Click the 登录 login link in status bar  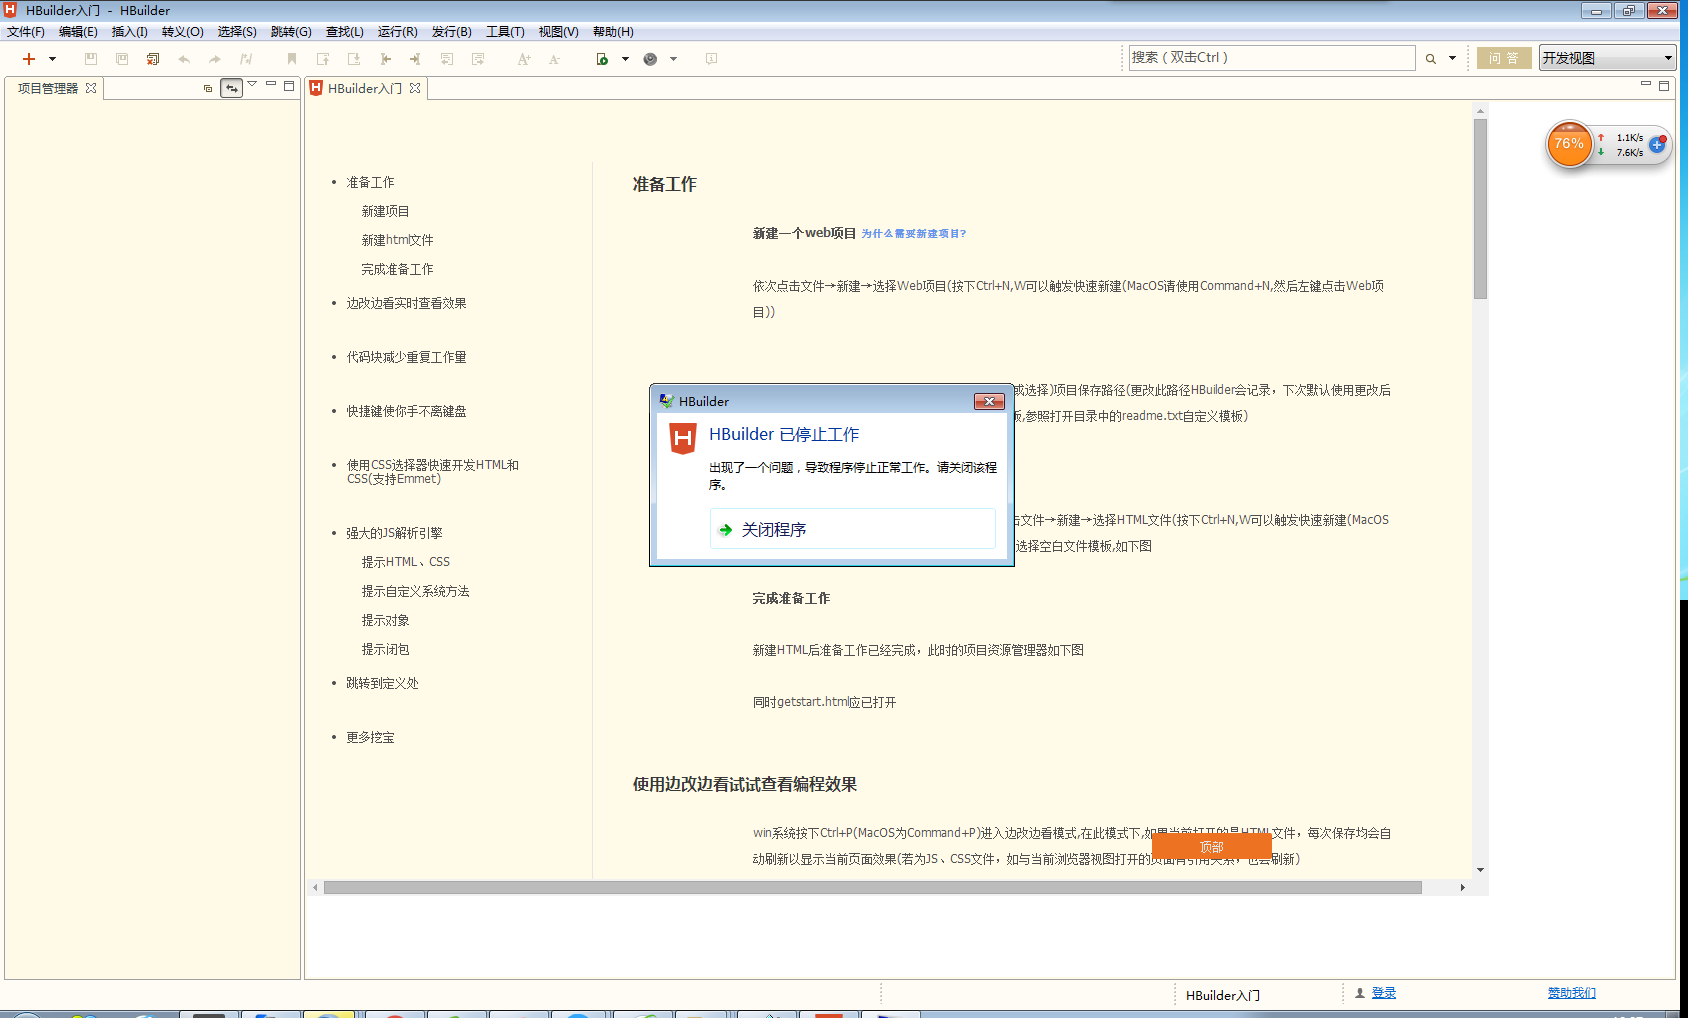[1384, 993]
